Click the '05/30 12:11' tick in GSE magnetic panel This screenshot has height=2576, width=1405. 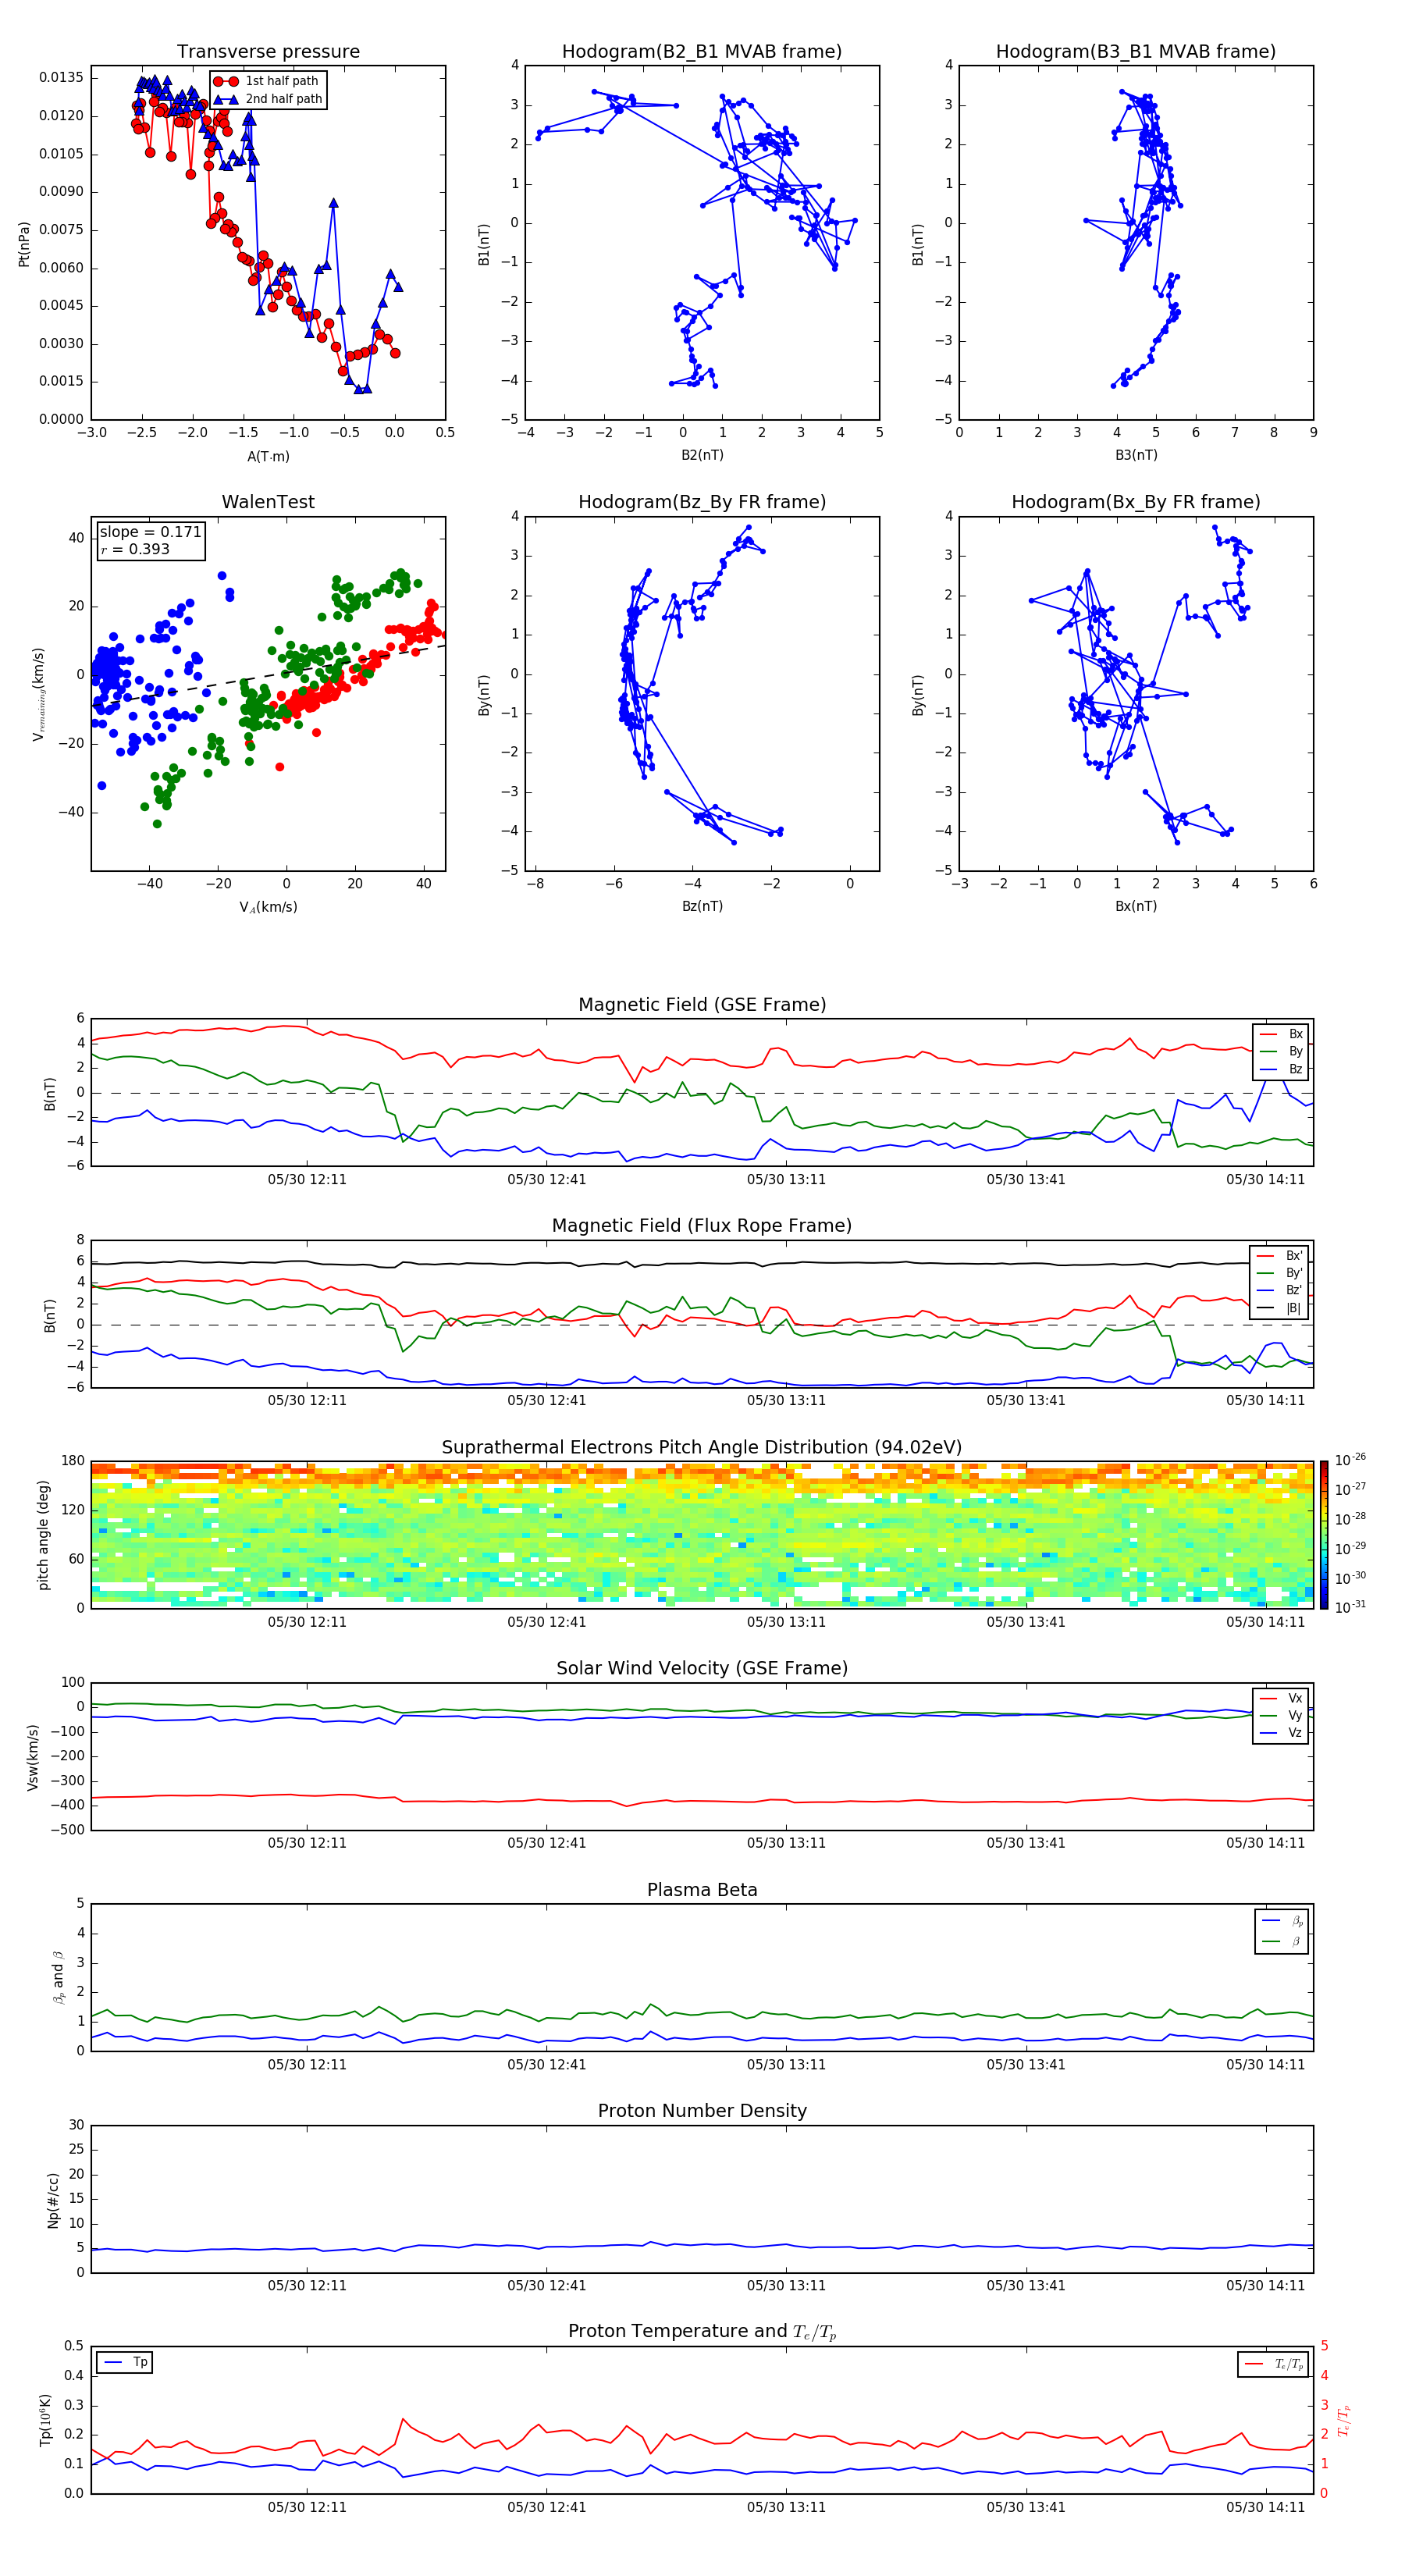pos(307,1180)
